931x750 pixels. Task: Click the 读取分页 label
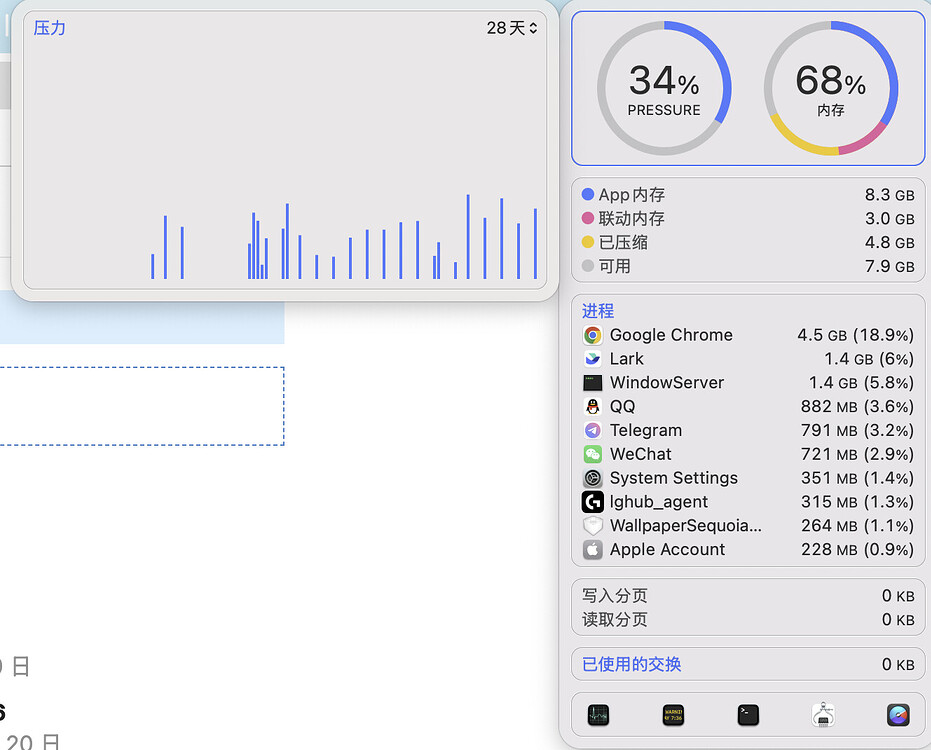(x=615, y=619)
